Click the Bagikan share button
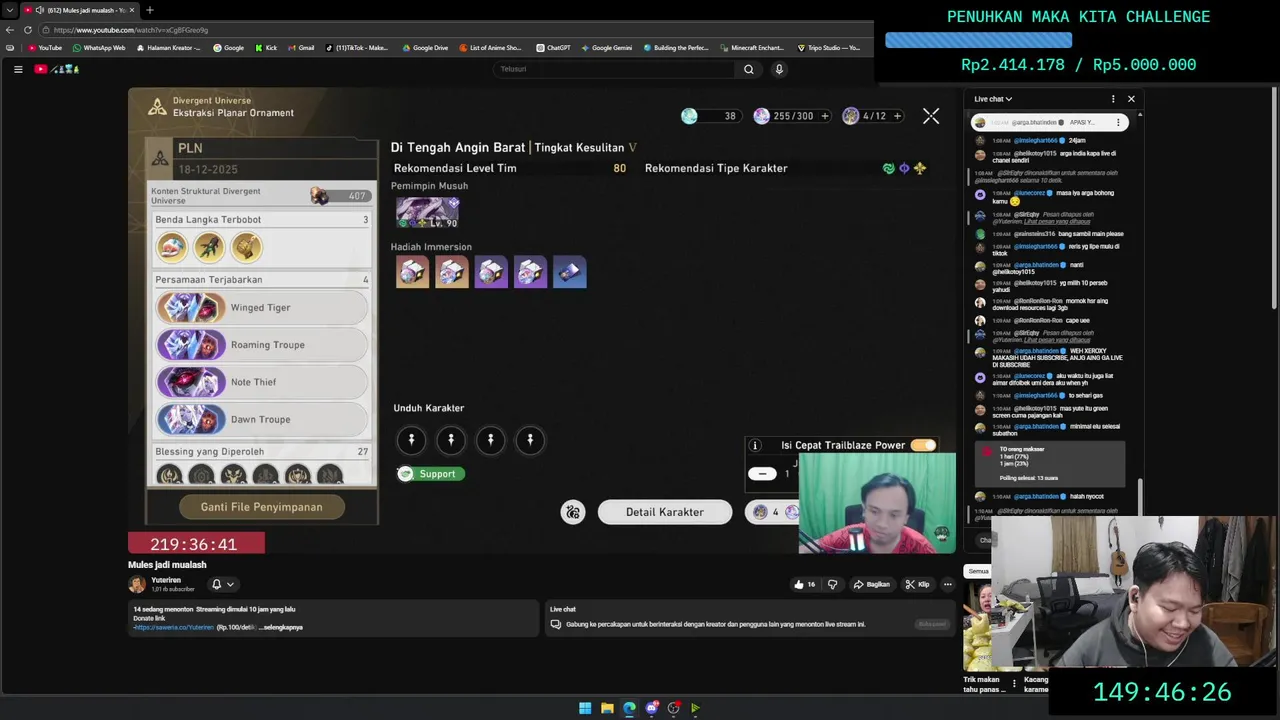1280x720 pixels. [872, 584]
